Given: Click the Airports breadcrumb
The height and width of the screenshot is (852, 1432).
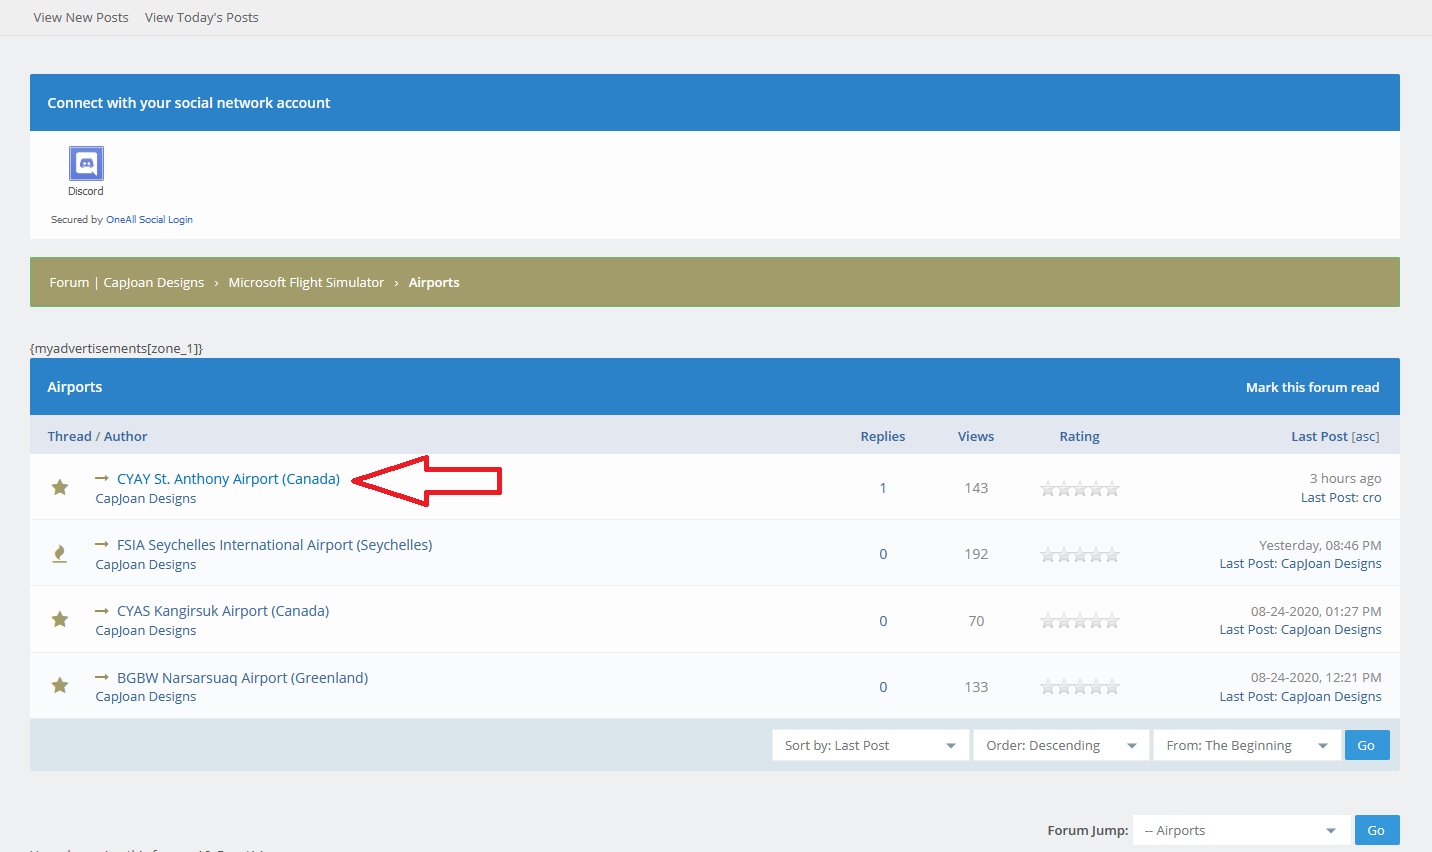Looking at the screenshot, I should point(434,282).
